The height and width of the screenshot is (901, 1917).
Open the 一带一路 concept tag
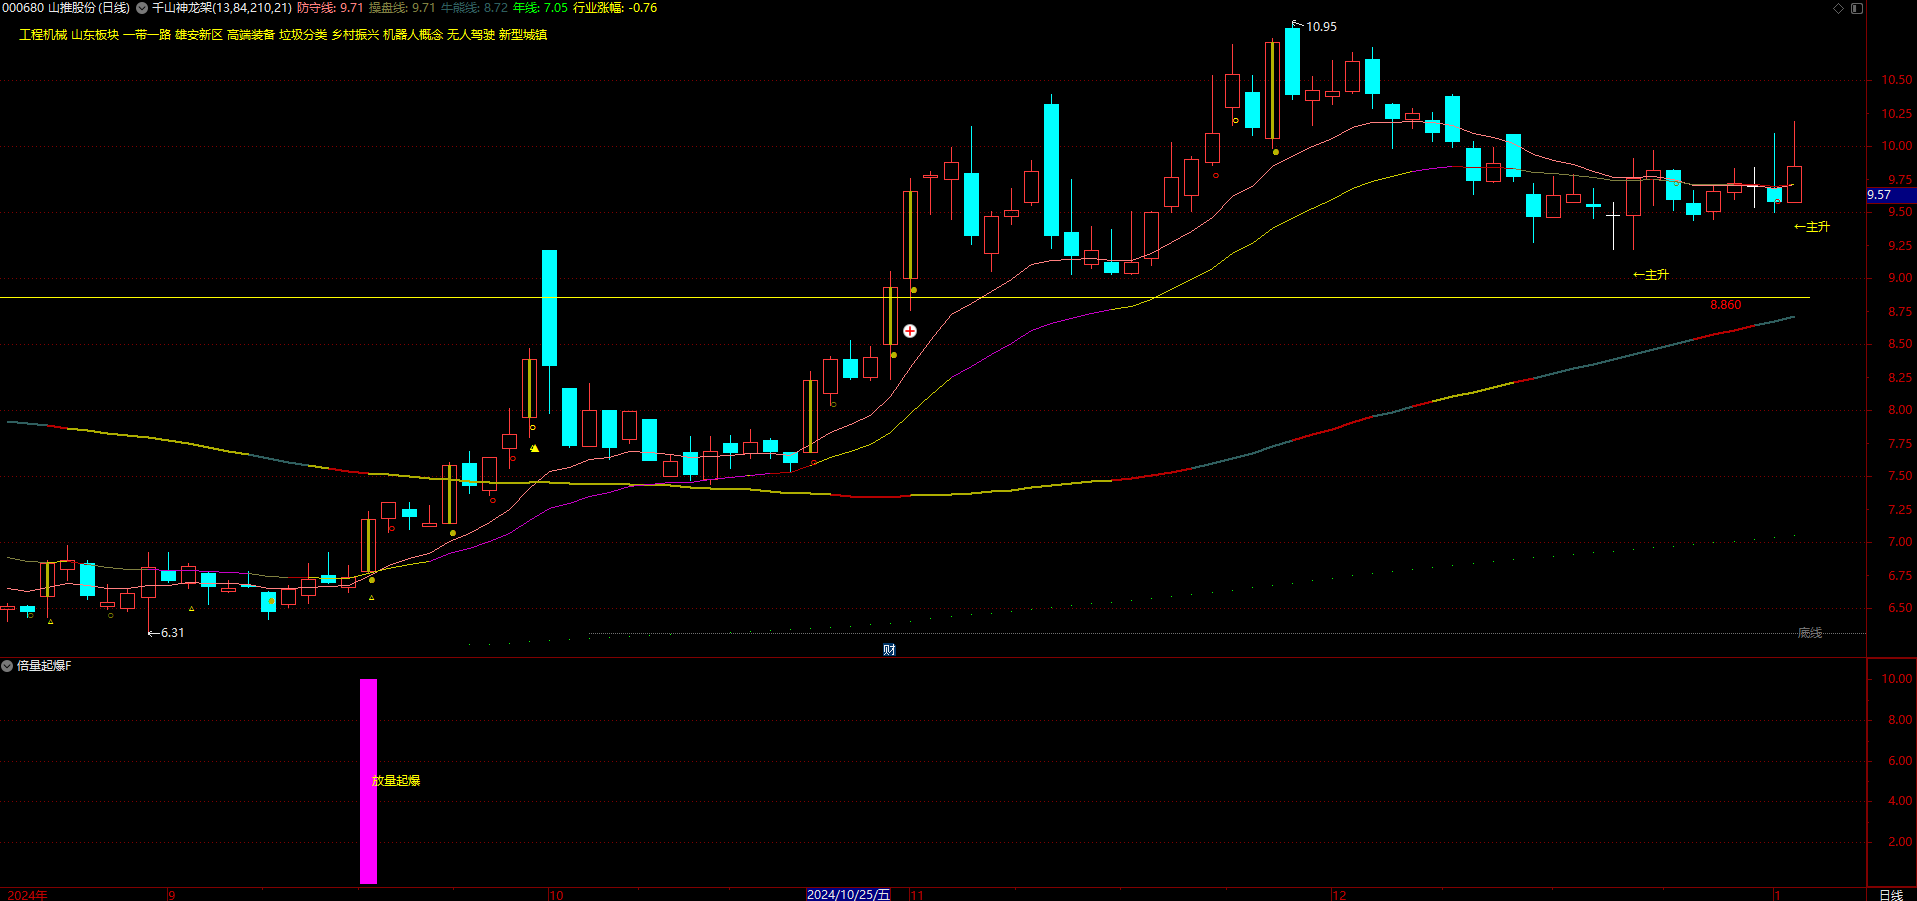[147, 35]
